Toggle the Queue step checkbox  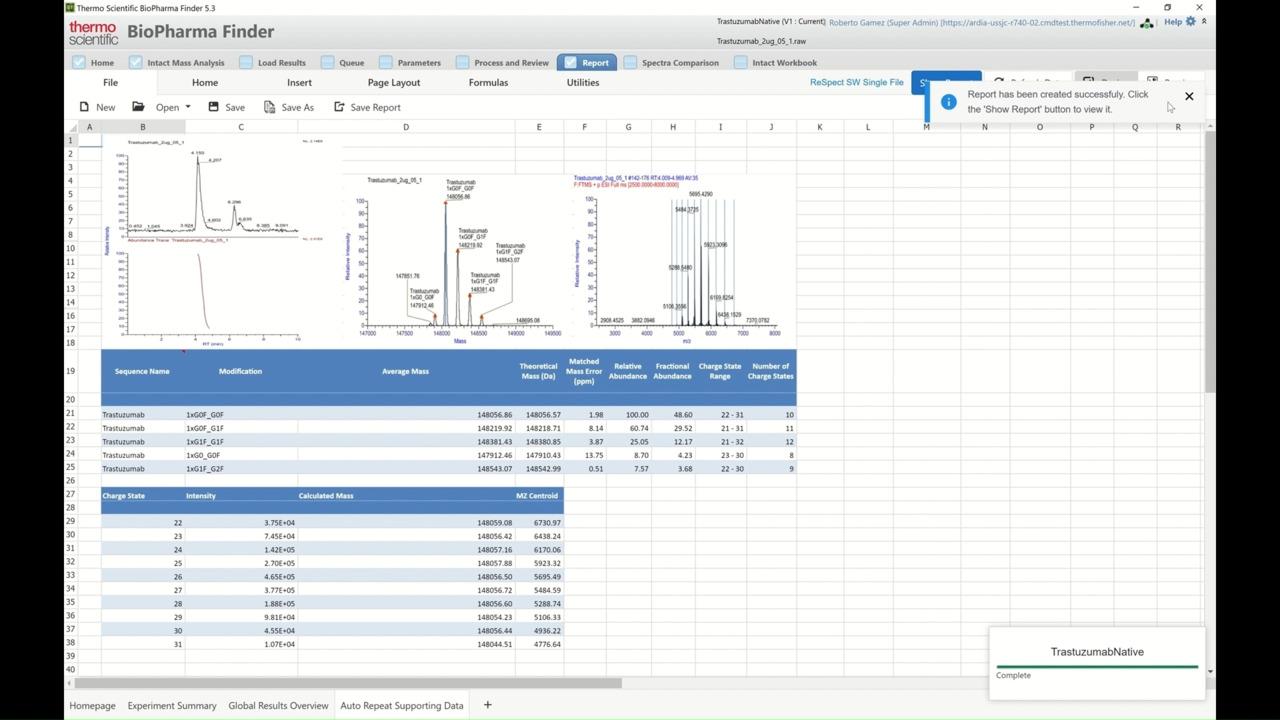click(327, 62)
